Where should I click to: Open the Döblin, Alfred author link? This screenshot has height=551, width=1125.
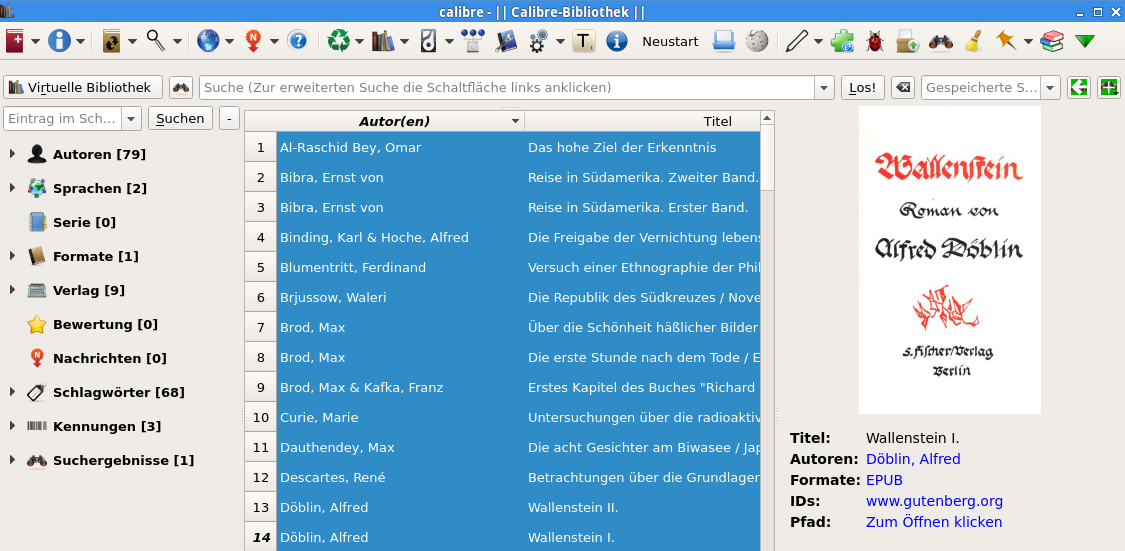pyautogui.click(x=913, y=459)
